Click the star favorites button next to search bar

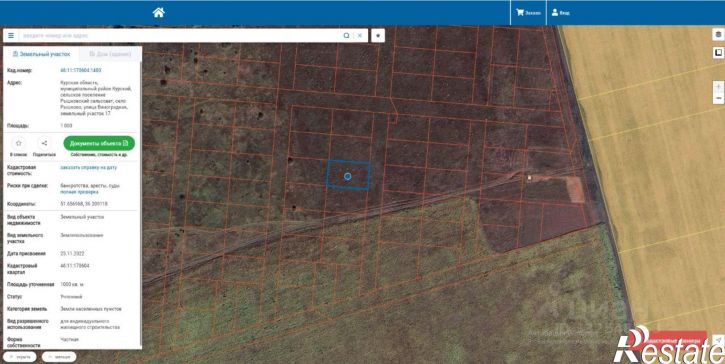coord(378,36)
